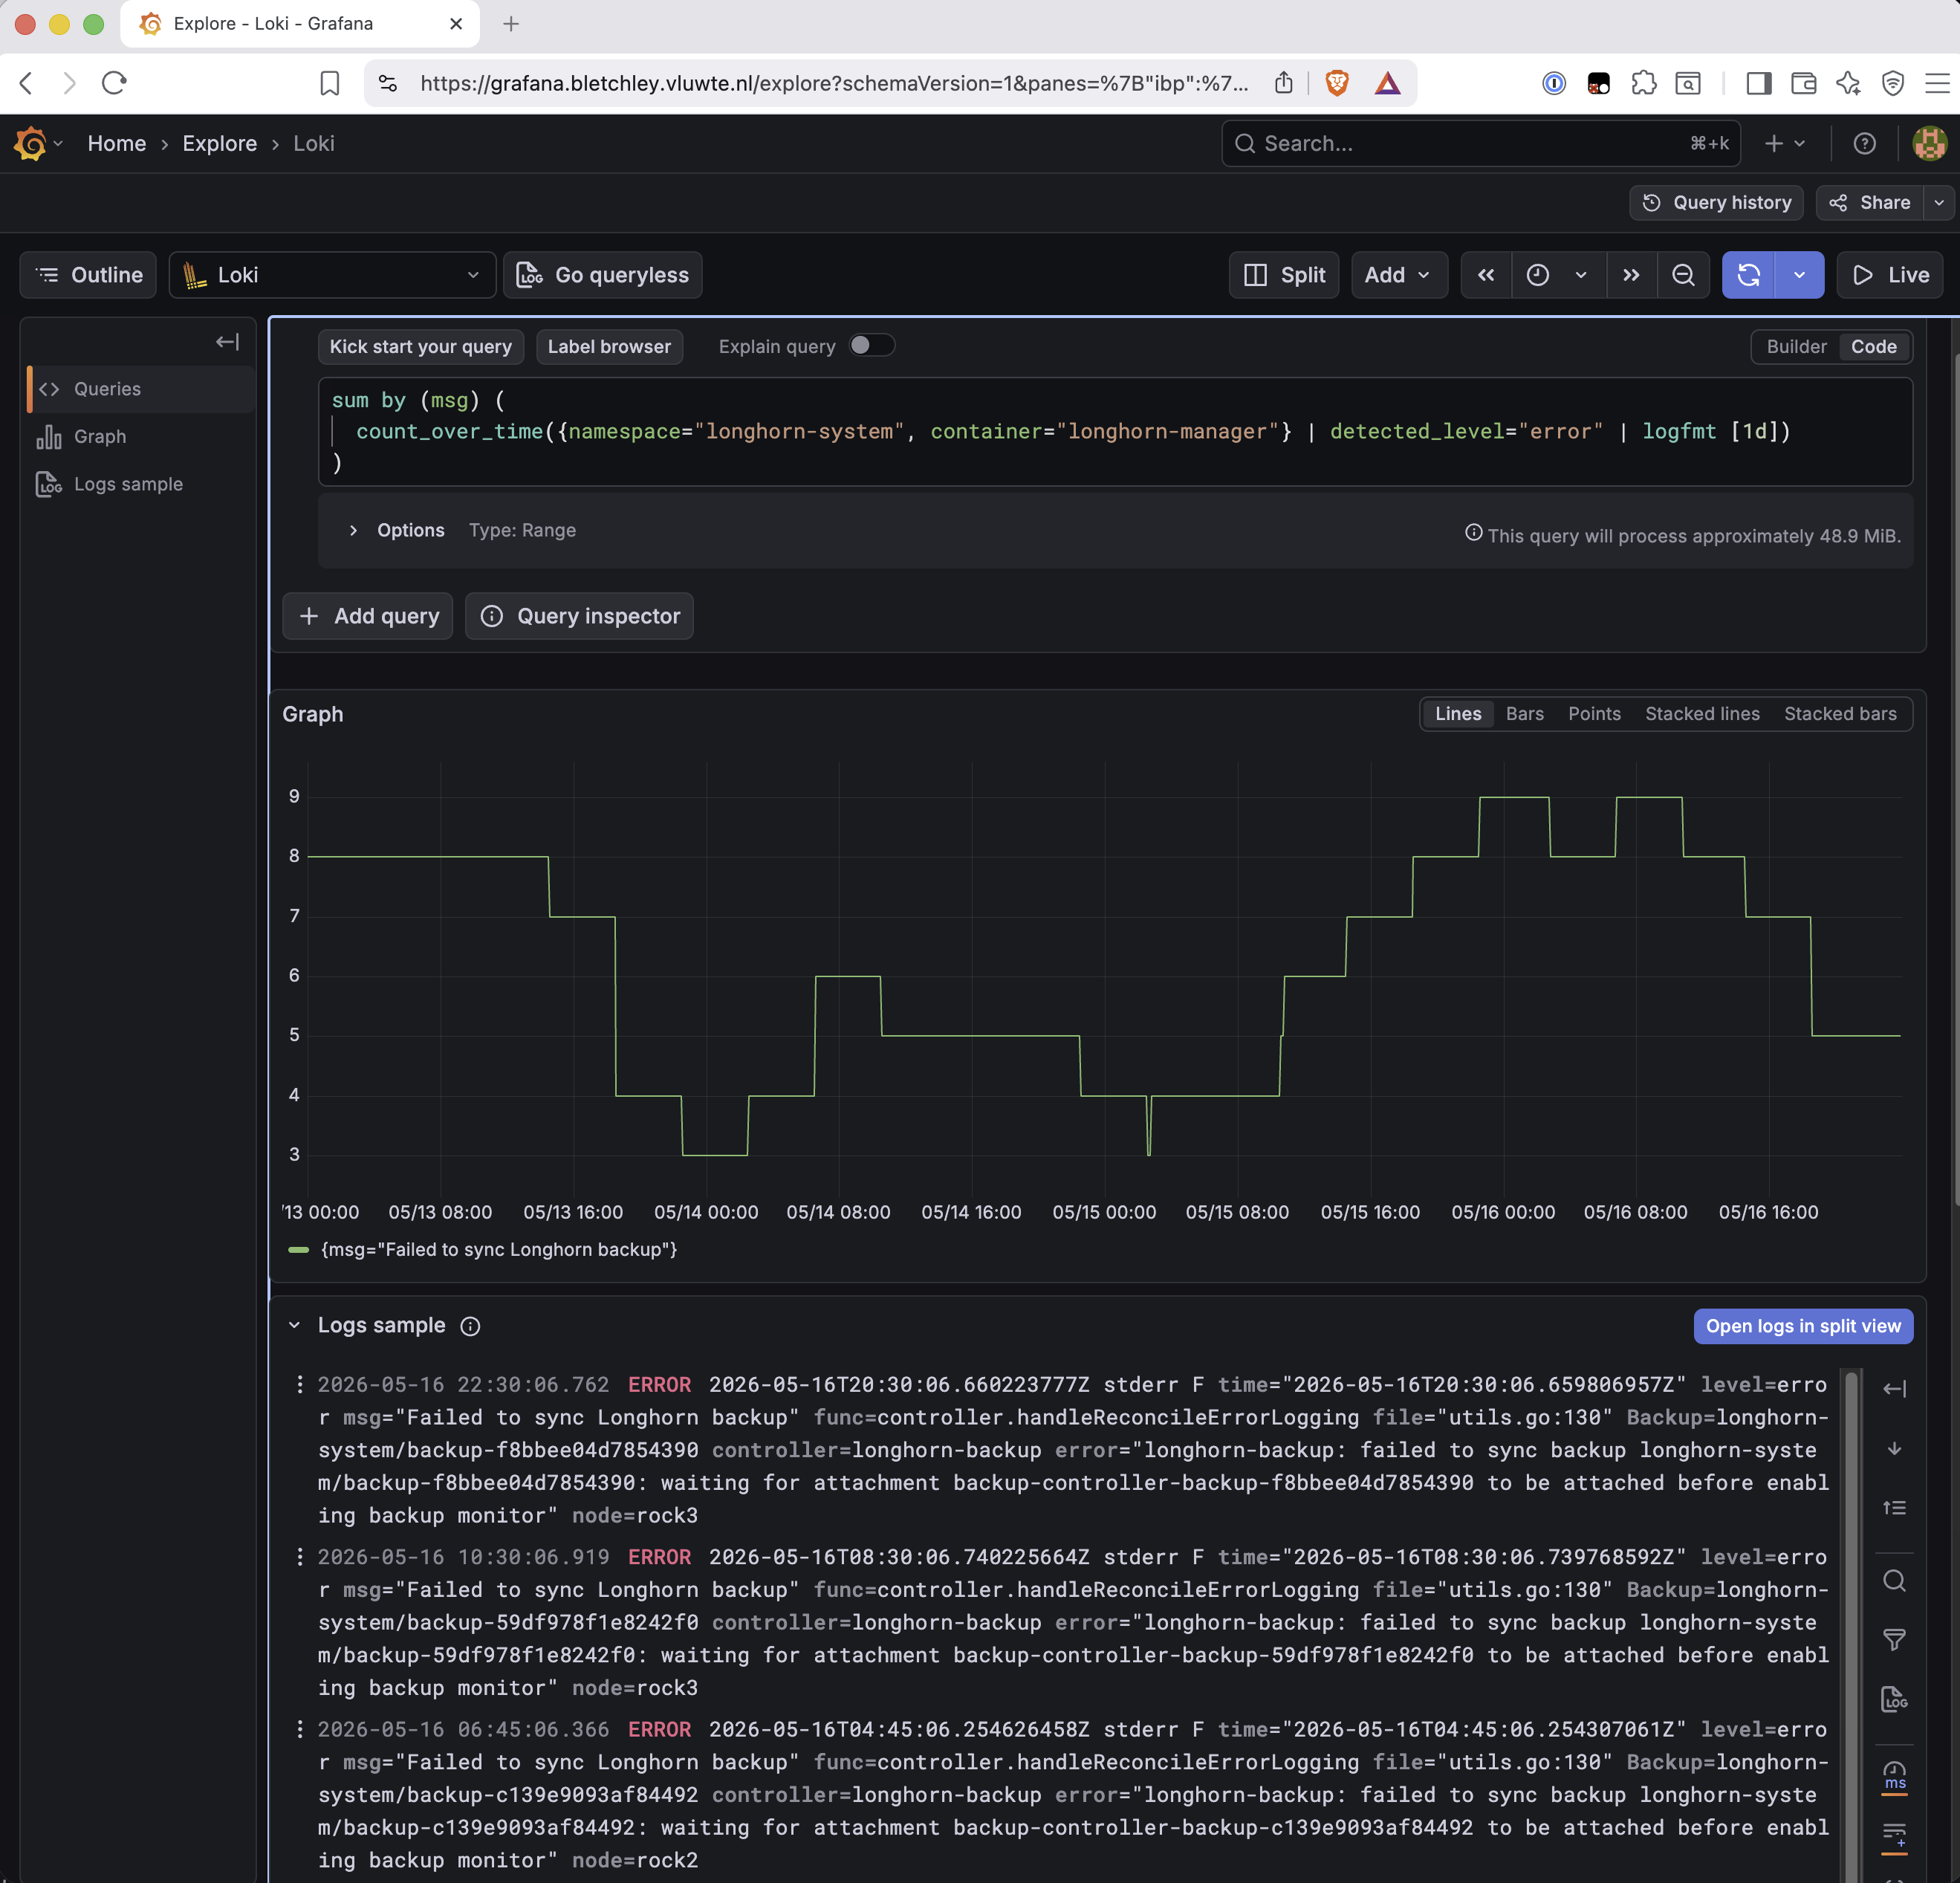Image resolution: width=1960 pixels, height=1883 pixels.
Task: Open logs in split view
Action: click(1803, 1326)
